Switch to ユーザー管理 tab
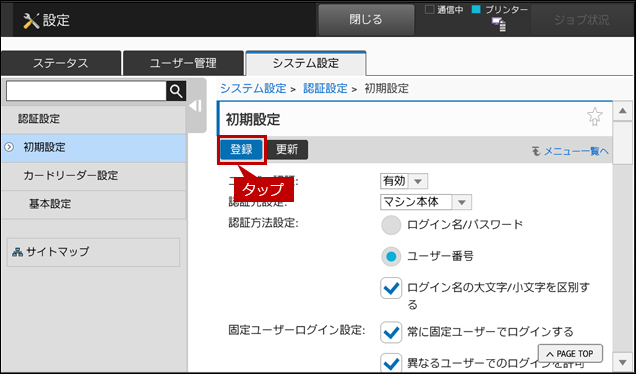 183,63
